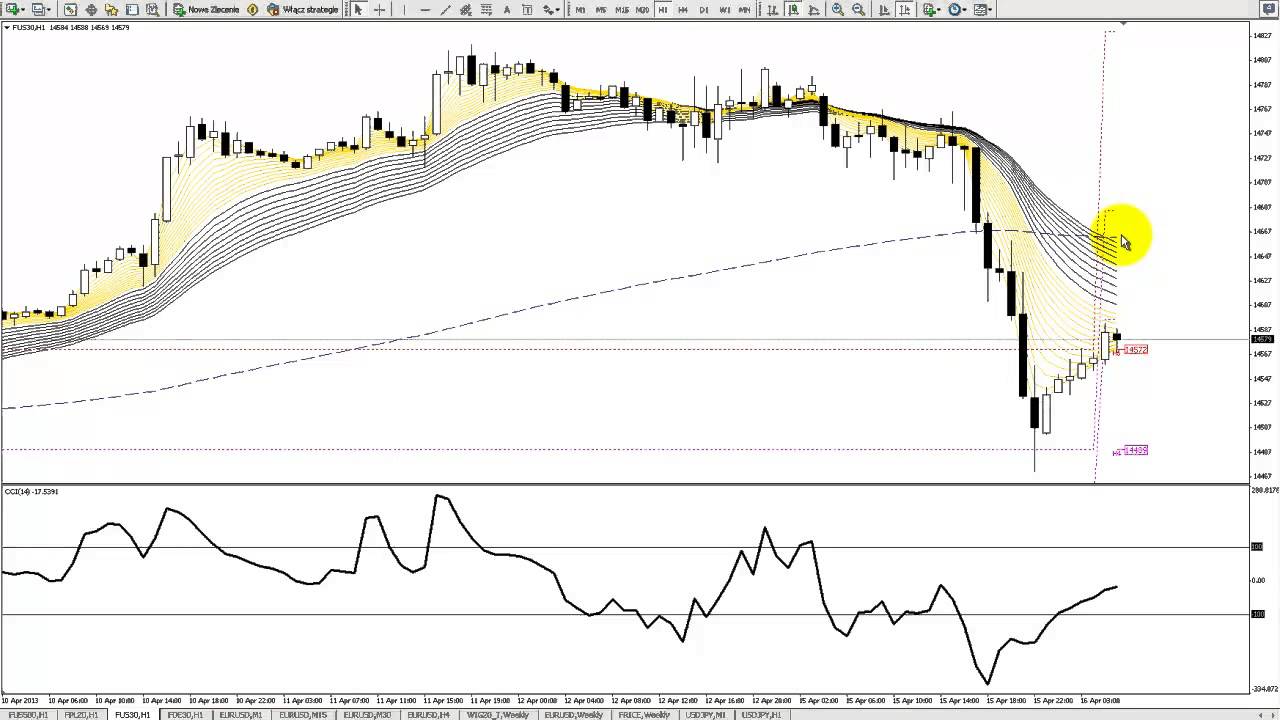Switch to W1 timeframe
The image size is (1280, 720).
[725, 9]
